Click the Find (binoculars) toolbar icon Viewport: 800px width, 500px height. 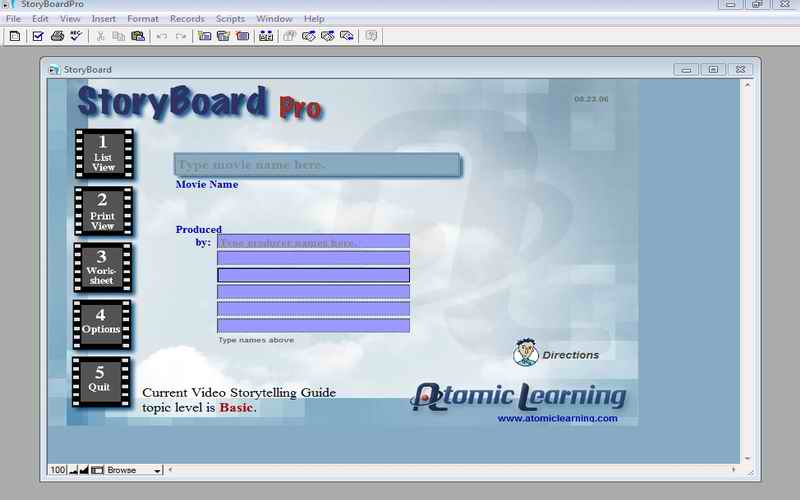point(266,37)
